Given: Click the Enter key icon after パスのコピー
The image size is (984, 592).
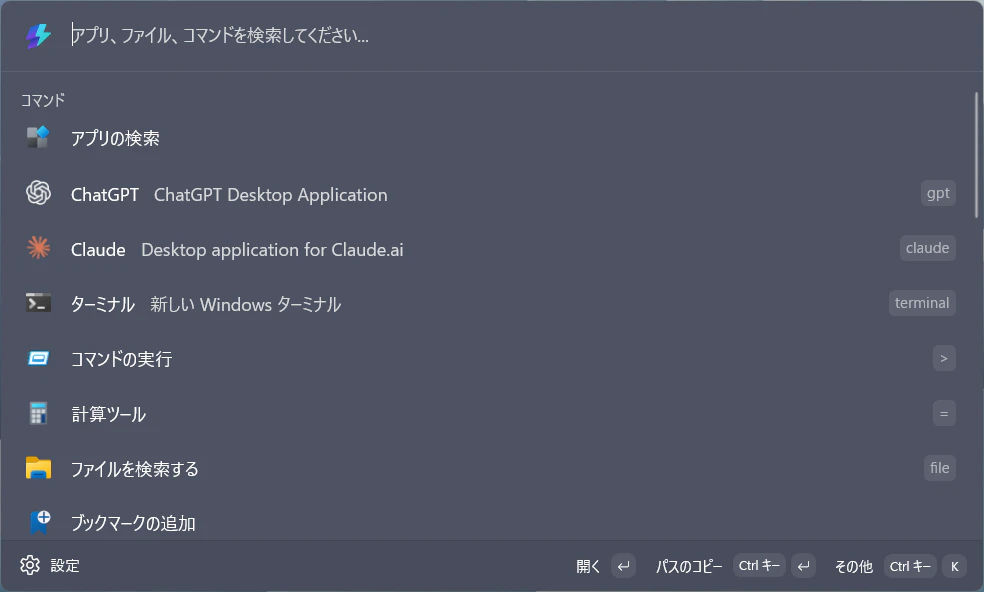Looking at the screenshot, I should (803, 566).
